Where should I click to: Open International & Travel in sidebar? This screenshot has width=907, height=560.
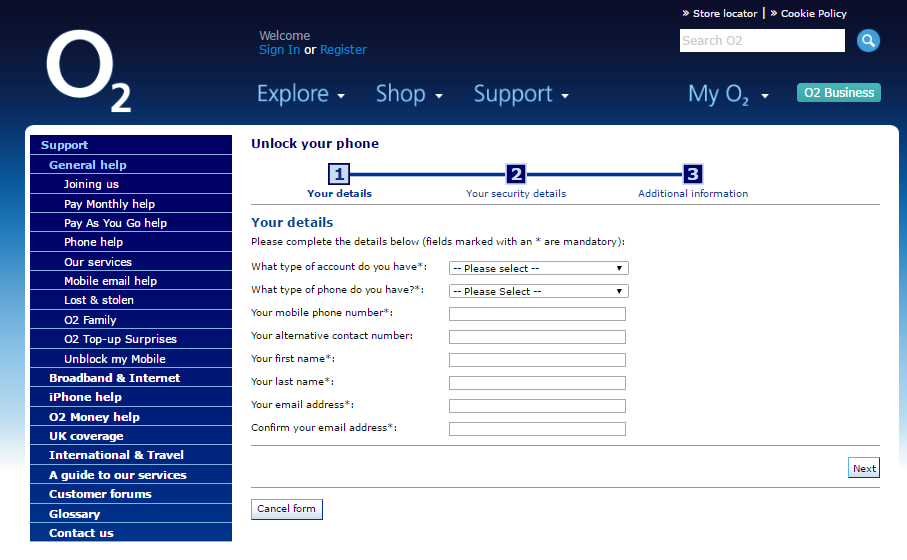click(x=131, y=455)
